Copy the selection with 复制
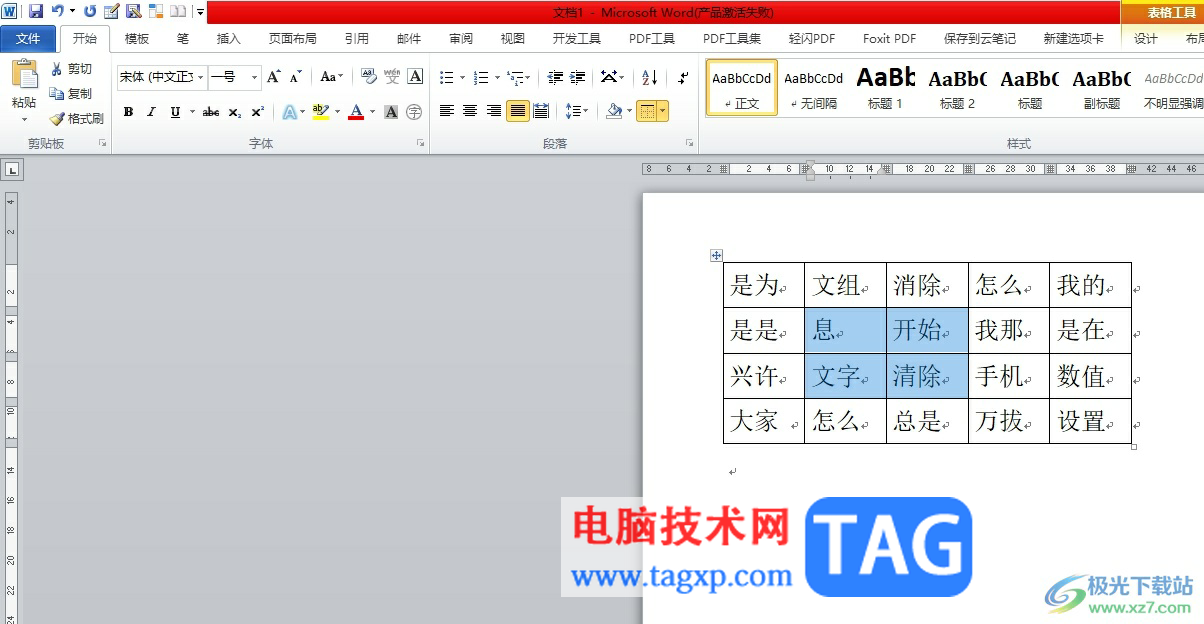 [72, 93]
